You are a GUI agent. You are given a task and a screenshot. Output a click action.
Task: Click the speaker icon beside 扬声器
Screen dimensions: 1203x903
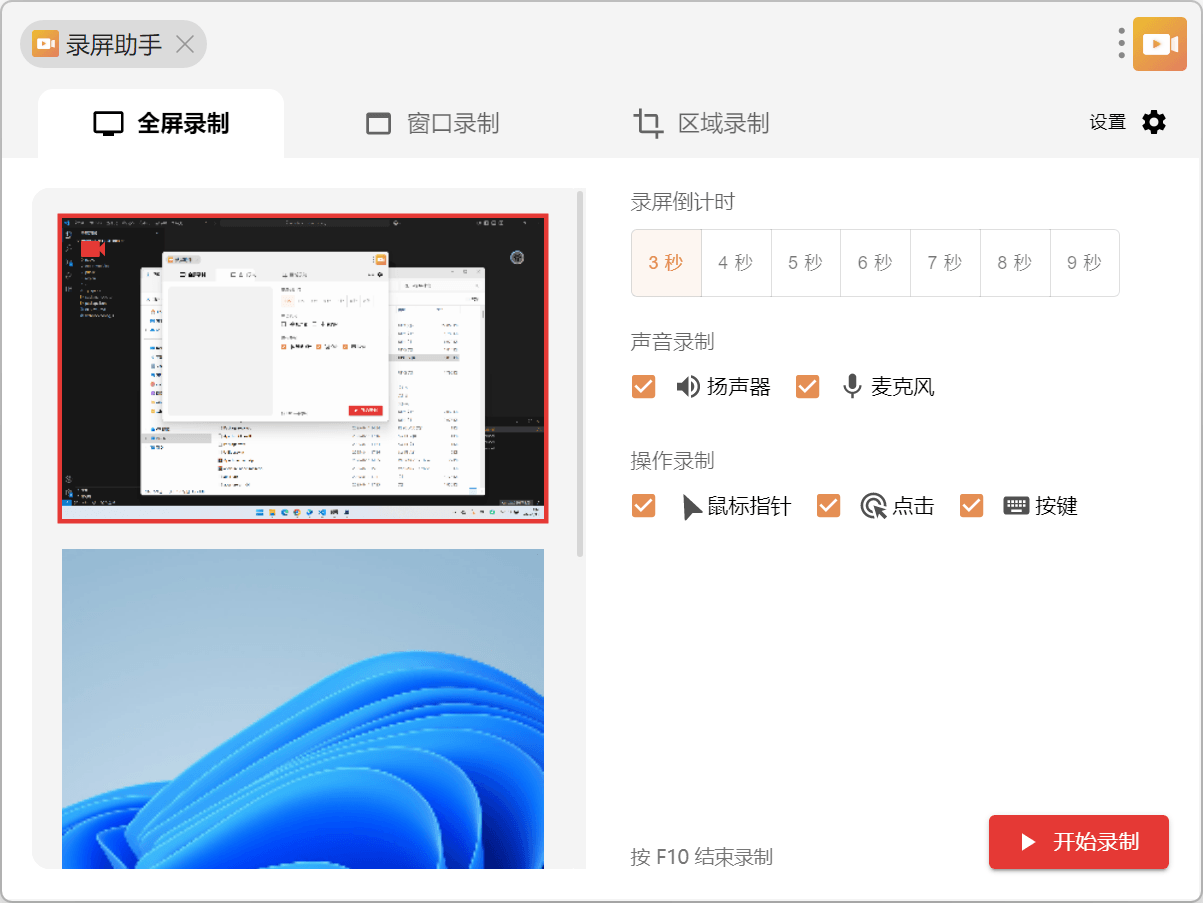(688, 387)
